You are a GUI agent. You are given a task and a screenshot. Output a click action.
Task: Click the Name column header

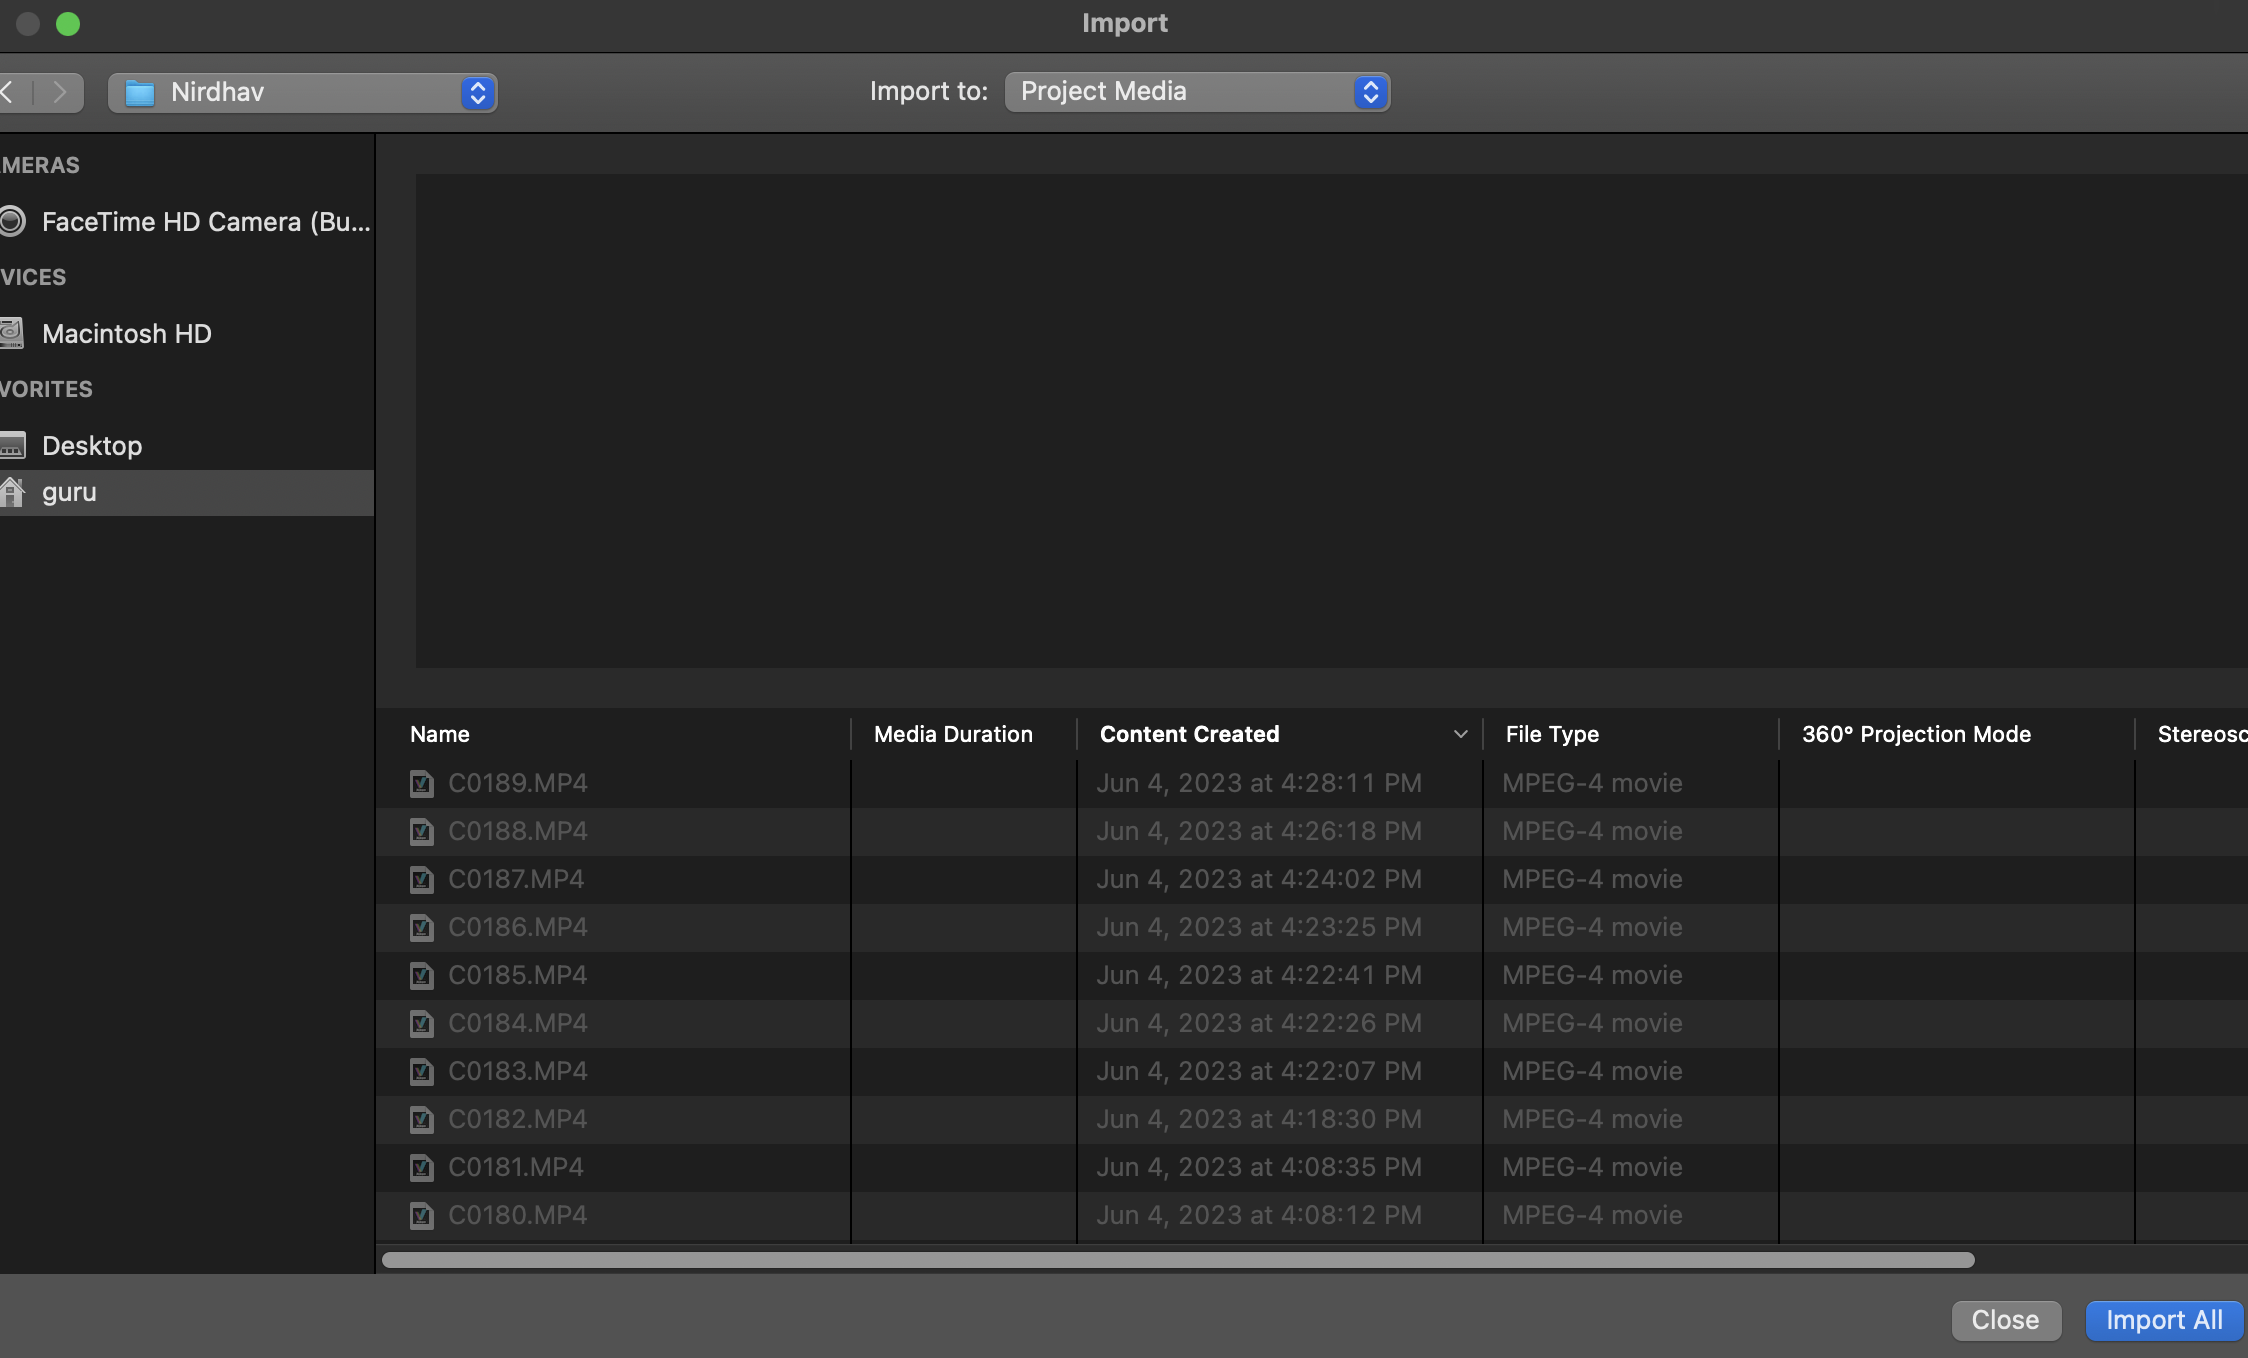pyautogui.click(x=440, y=732)
